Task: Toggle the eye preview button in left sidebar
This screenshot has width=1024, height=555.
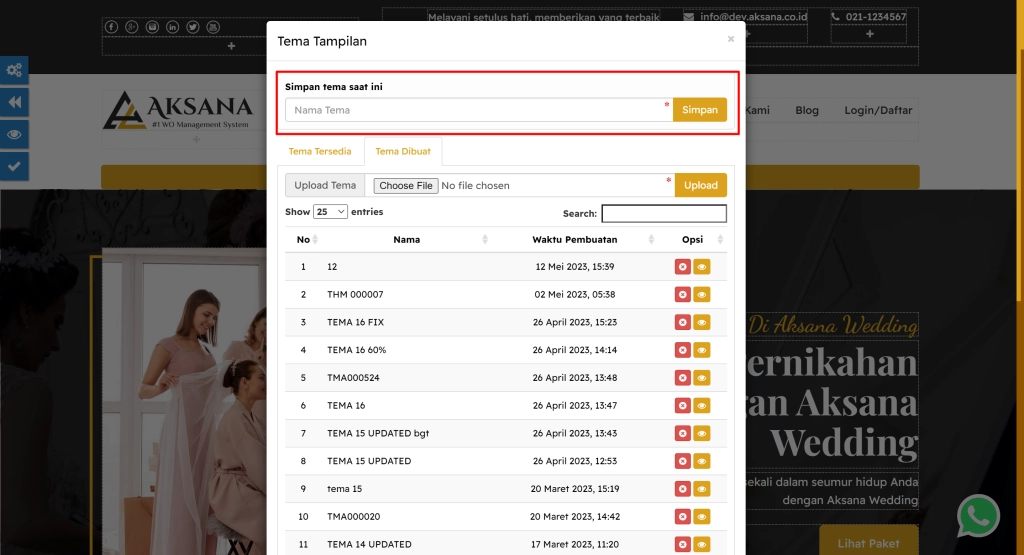Action: click(14, 134)
